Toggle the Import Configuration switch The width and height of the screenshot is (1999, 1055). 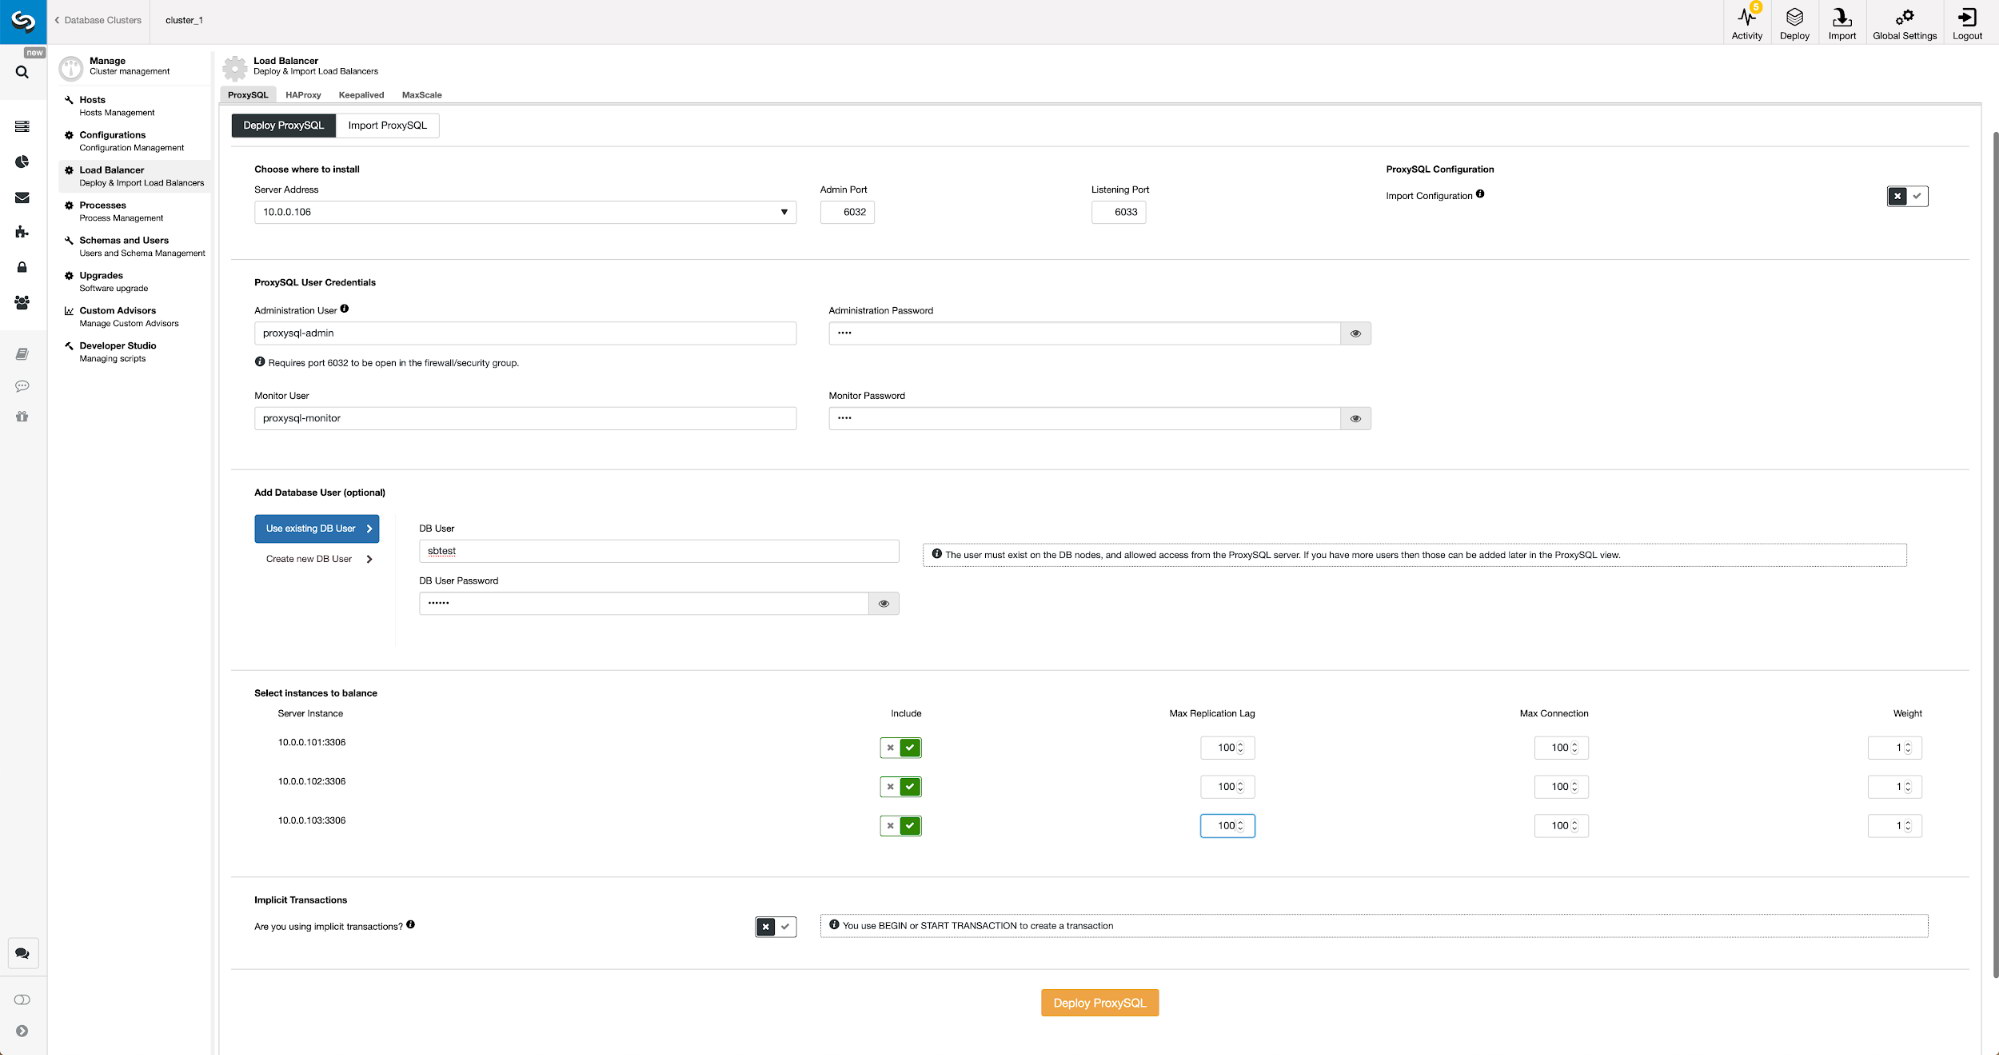pyautogui.click(x=1907, y=196)
